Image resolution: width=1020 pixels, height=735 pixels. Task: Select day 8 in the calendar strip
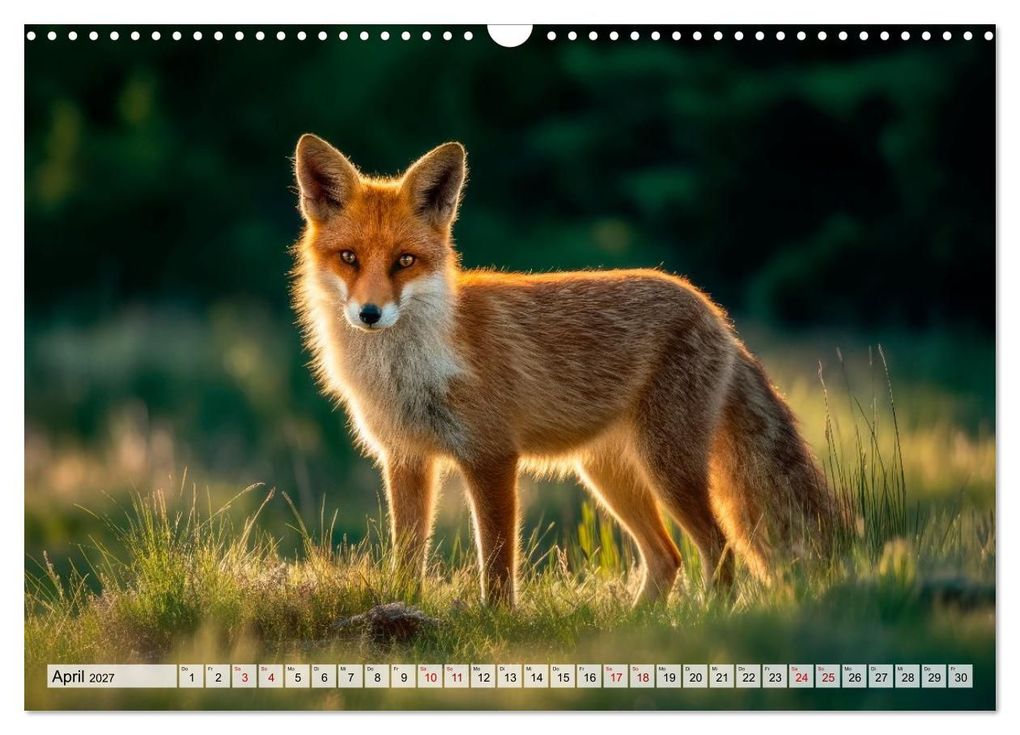point(377,676)
